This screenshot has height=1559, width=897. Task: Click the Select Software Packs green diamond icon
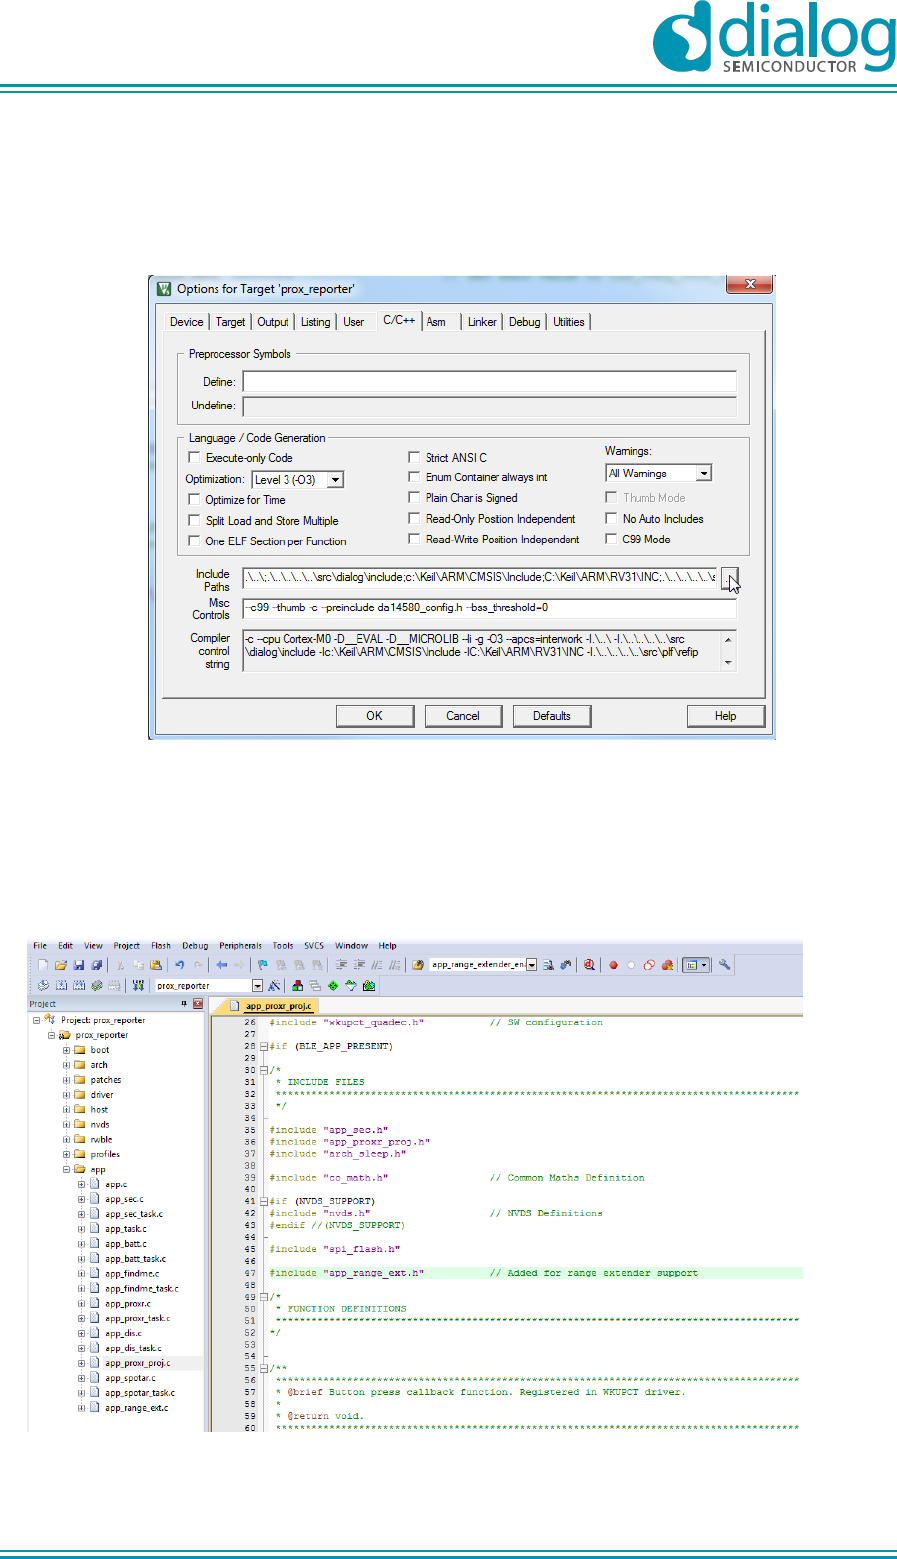333,986
